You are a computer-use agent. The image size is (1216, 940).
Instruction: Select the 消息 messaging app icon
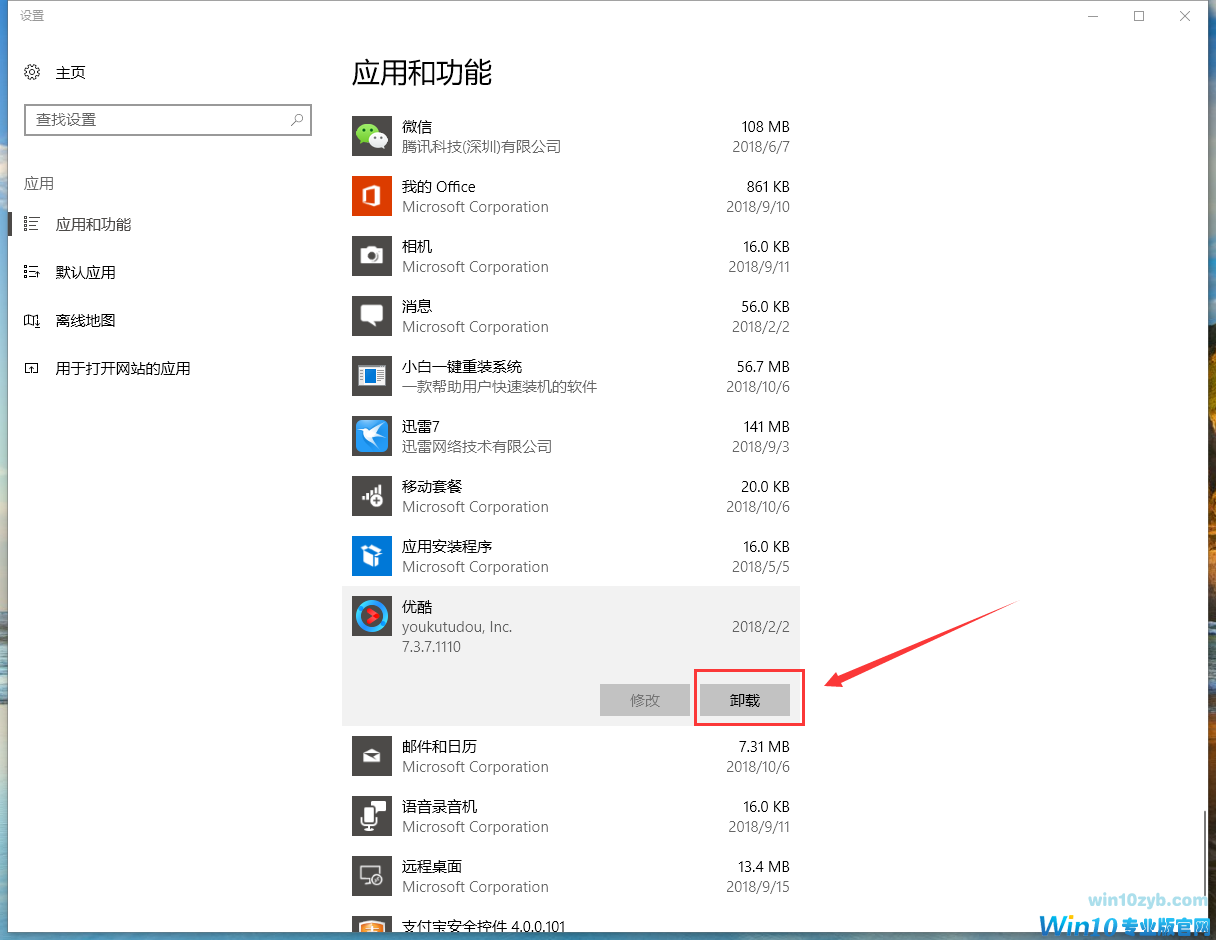372,316
